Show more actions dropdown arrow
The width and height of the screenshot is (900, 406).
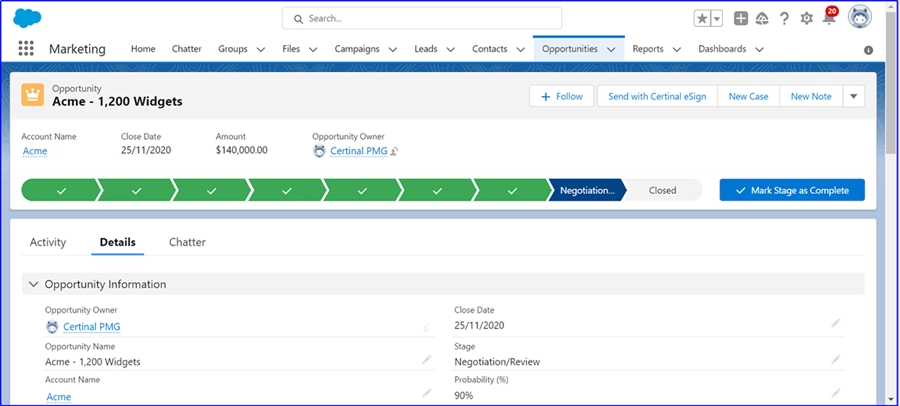[854, 96]
